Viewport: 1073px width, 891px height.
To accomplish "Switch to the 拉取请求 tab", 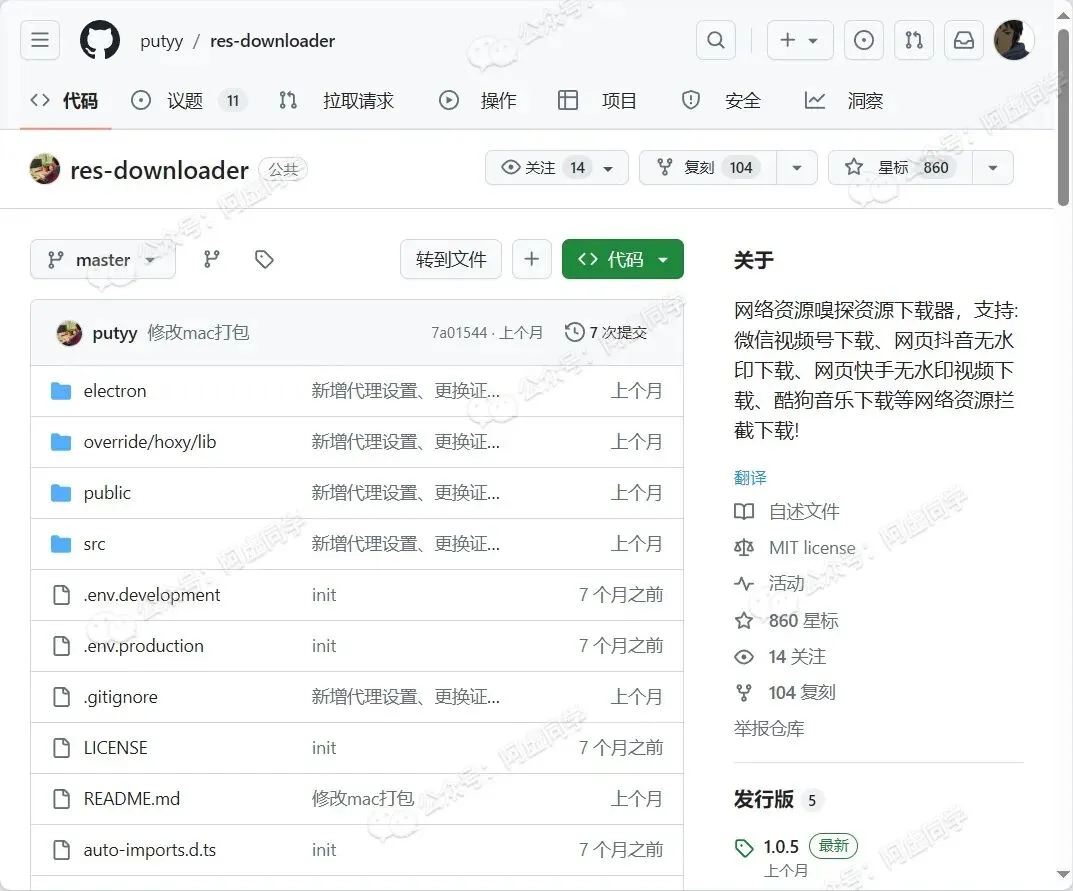I will 336,101.
